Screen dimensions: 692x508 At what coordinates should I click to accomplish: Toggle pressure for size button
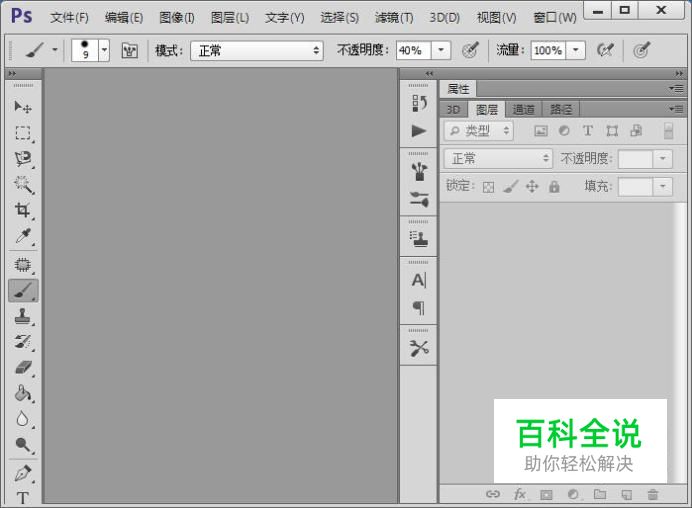pos(641,50)
